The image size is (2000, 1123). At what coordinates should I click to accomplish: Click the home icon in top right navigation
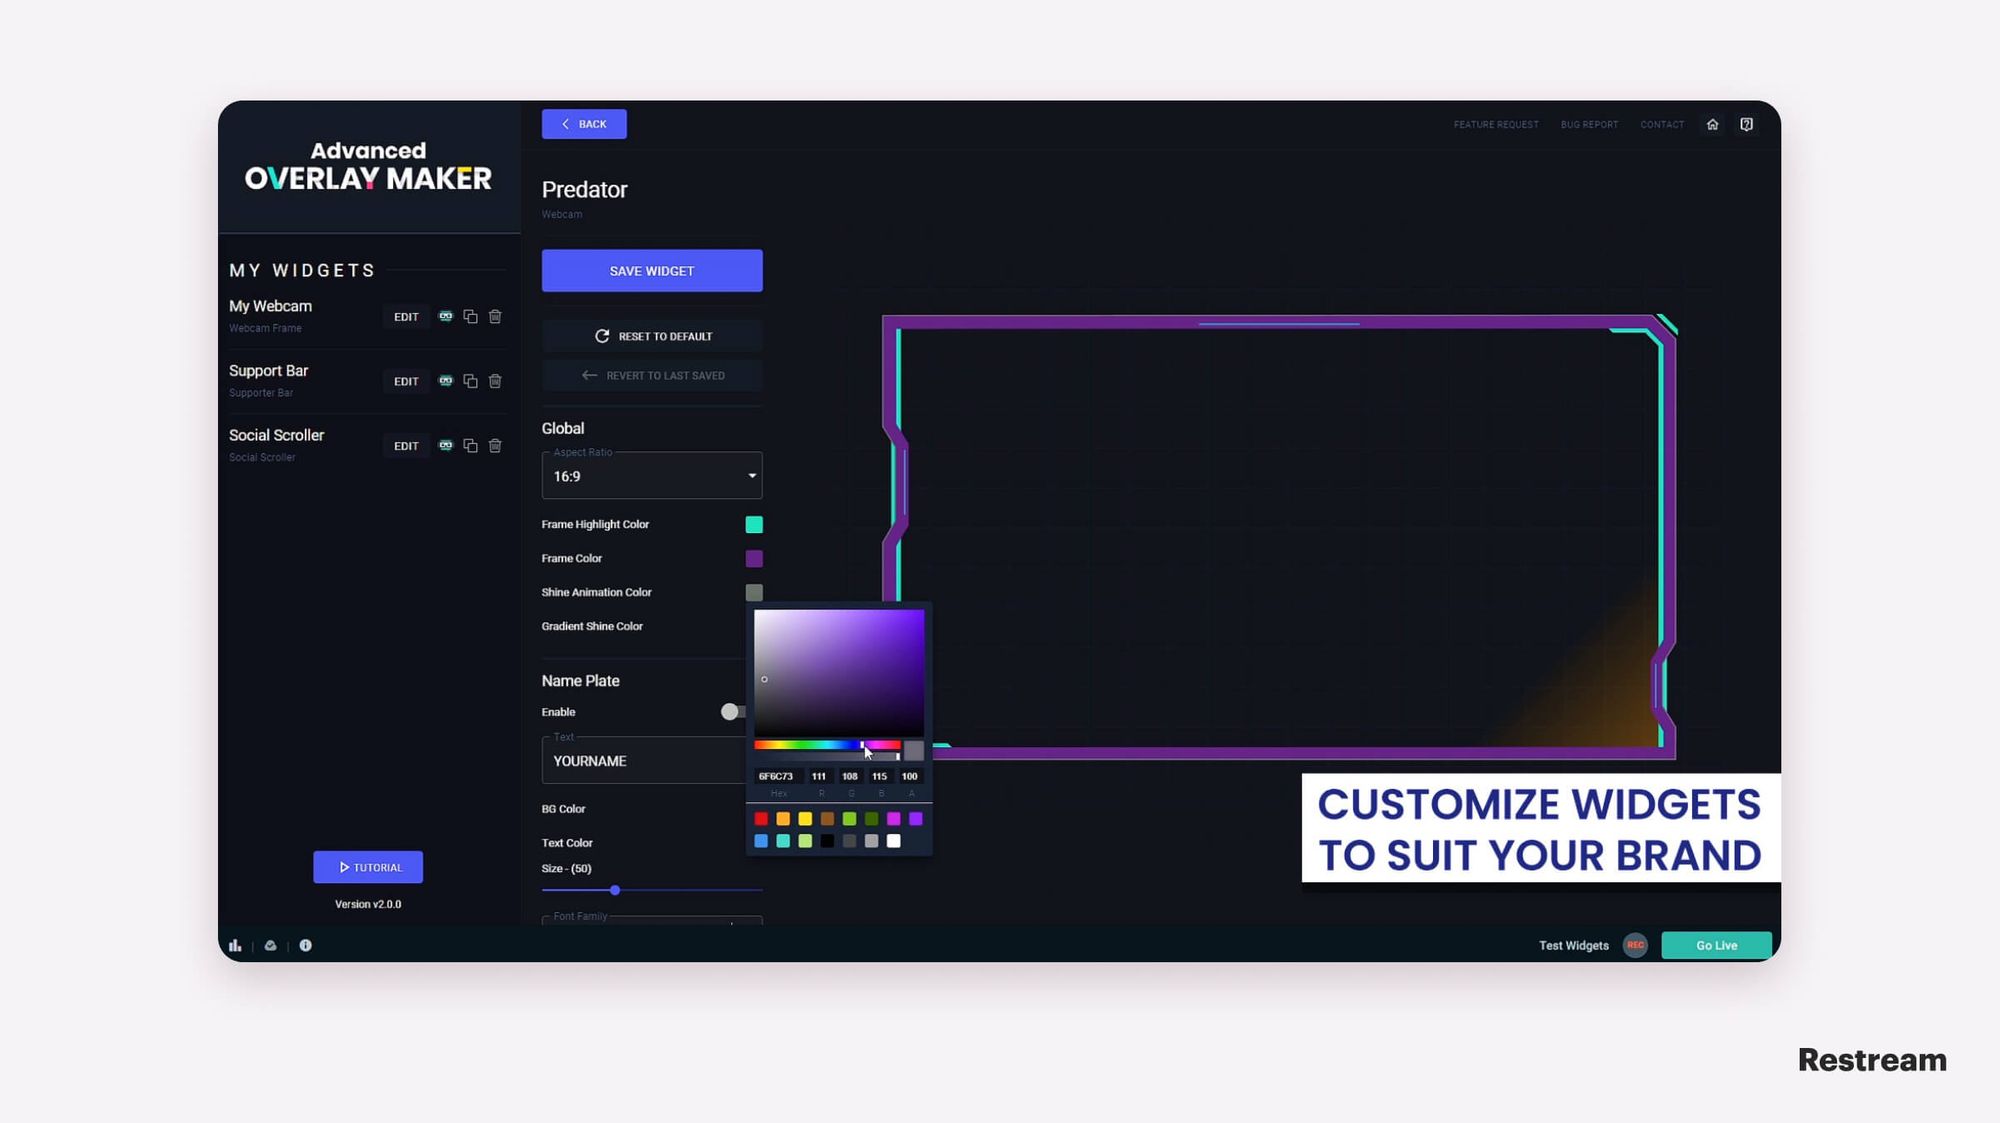click(1712, 124)
